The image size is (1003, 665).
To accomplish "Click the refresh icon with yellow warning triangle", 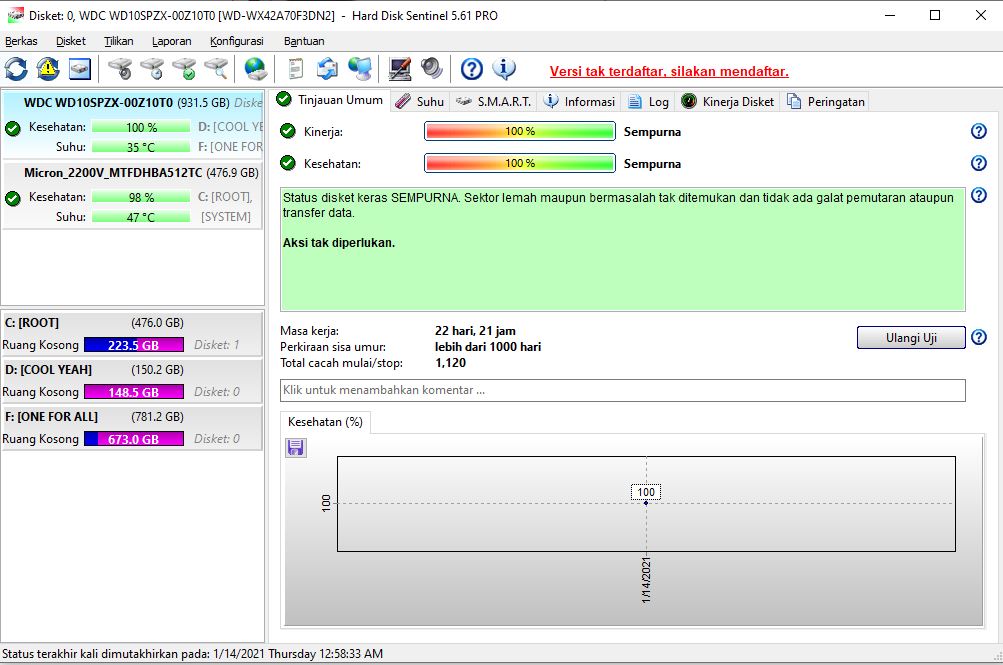I will pos(48,69).
